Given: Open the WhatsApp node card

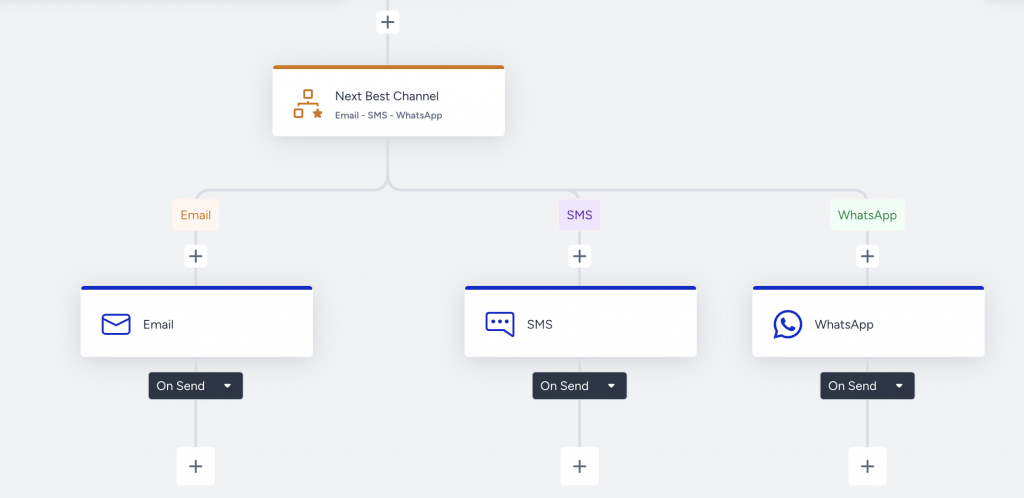Looking at the screenshot, I should coord(890,324).
